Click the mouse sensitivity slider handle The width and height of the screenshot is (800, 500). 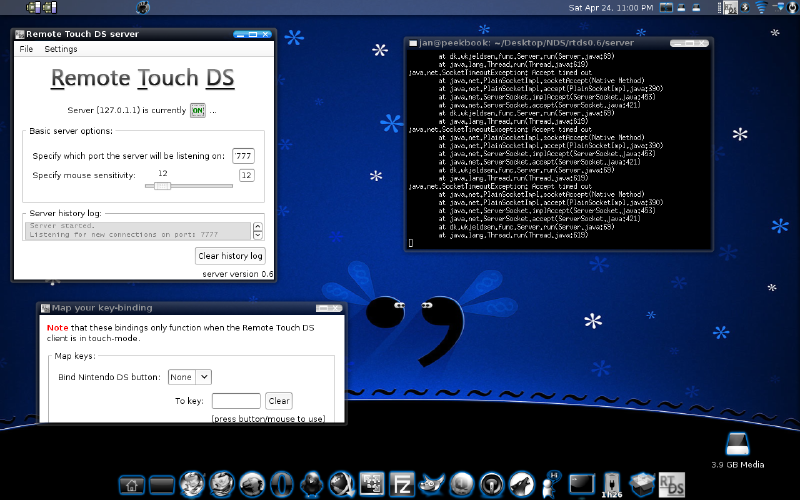click(162, 186)
